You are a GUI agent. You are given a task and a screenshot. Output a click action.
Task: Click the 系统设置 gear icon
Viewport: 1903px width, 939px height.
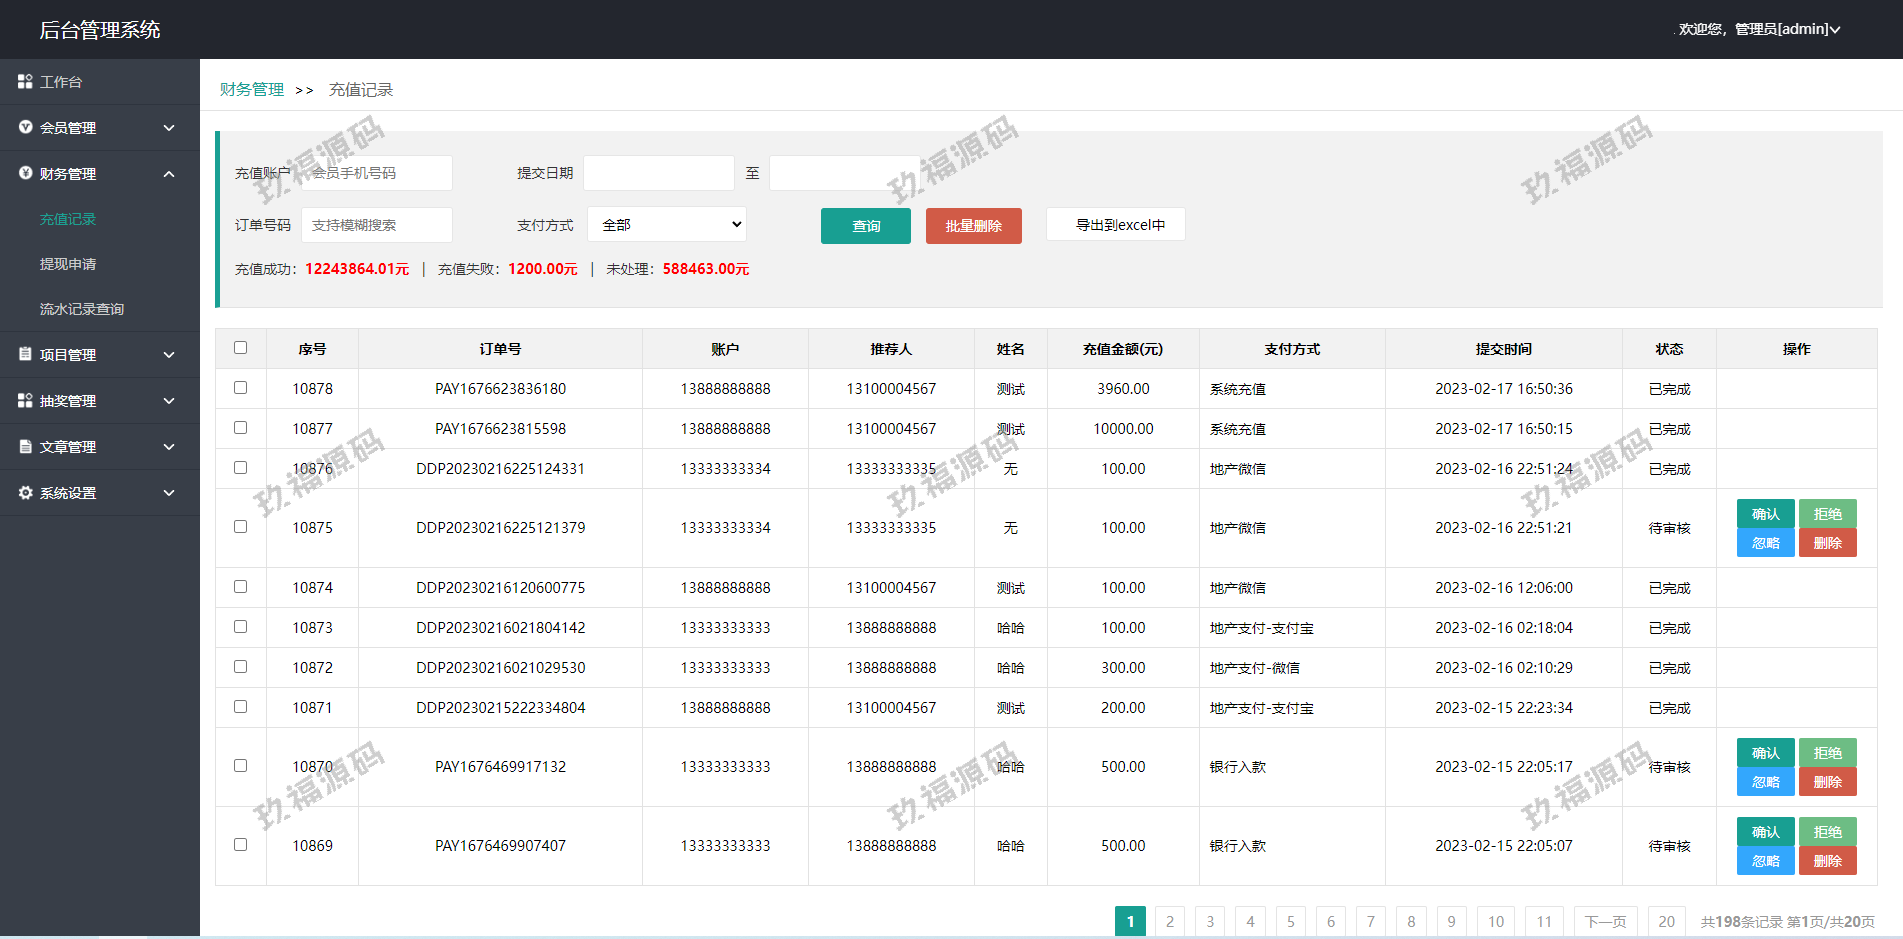[x=25, y=492]
